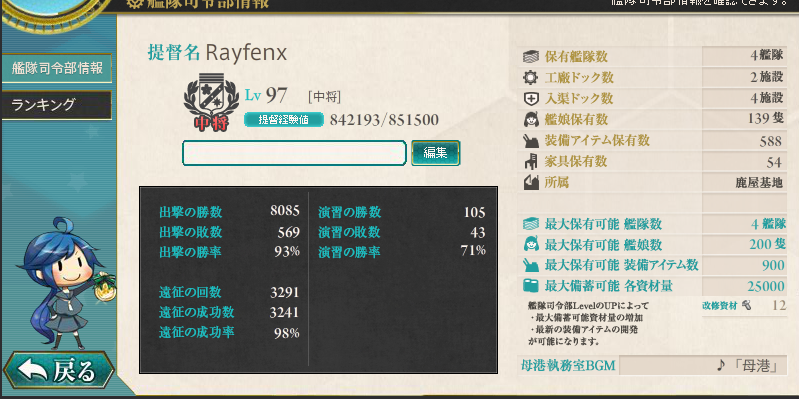
Task: Click the screw icon beside 改修資材
Action: [747, 306]
